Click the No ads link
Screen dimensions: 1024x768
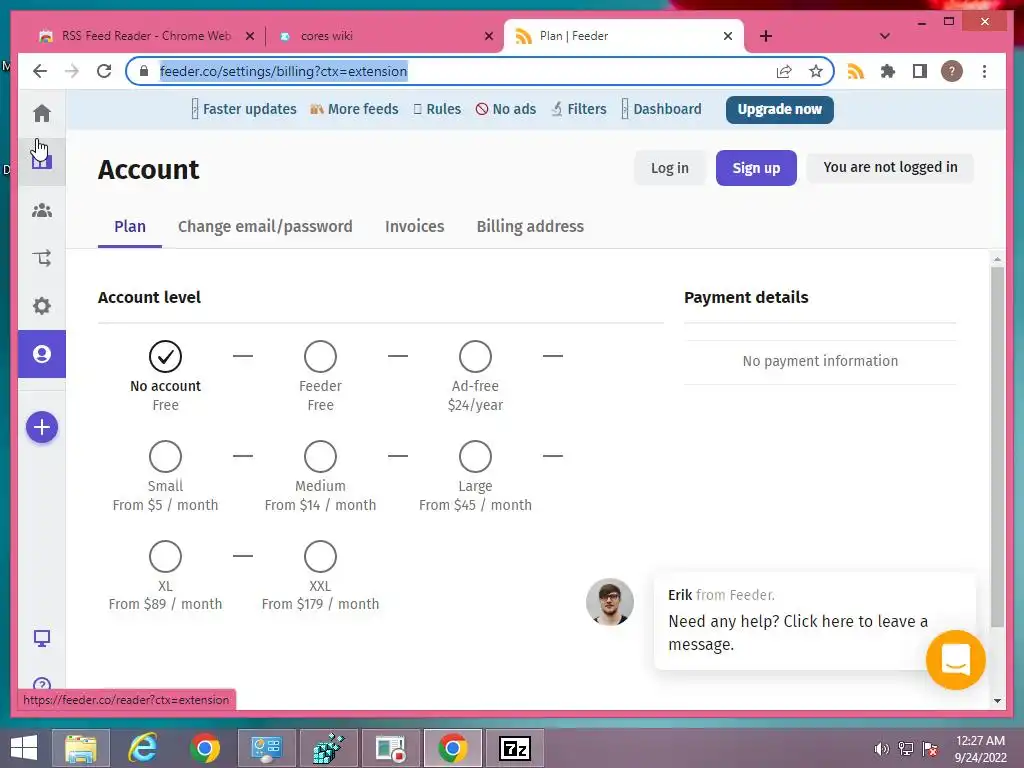[506, 109]
